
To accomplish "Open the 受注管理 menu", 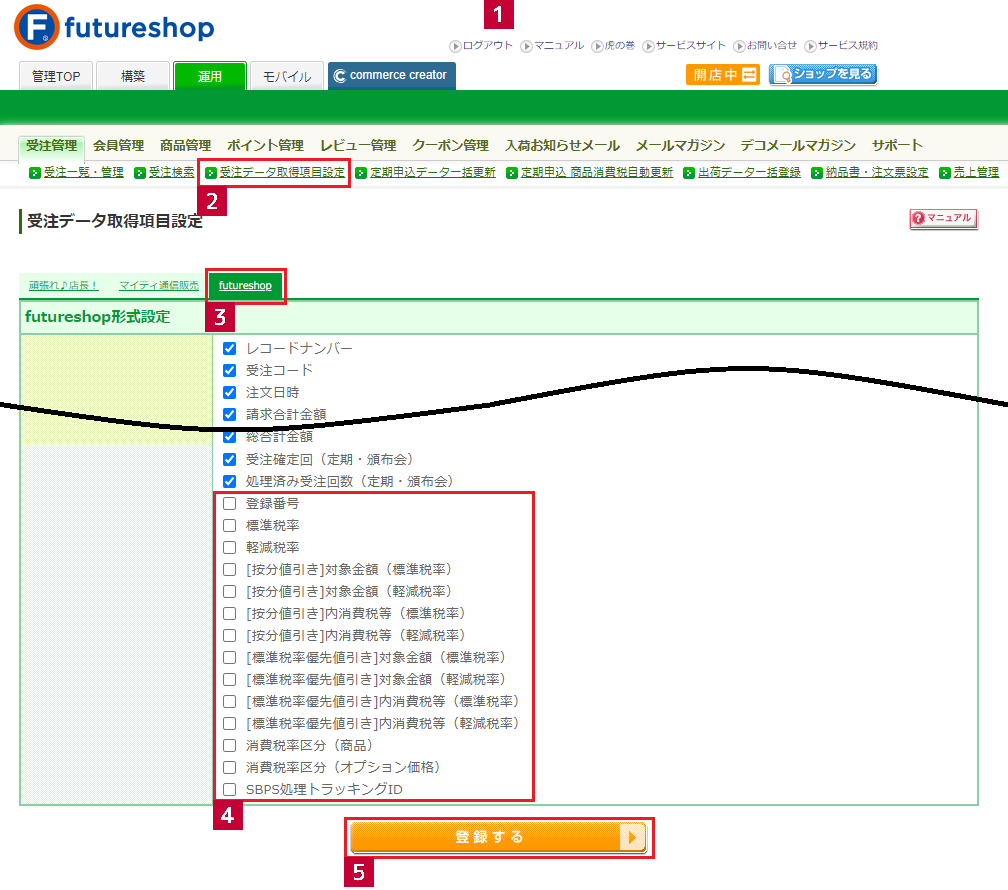I will point(51,145).
